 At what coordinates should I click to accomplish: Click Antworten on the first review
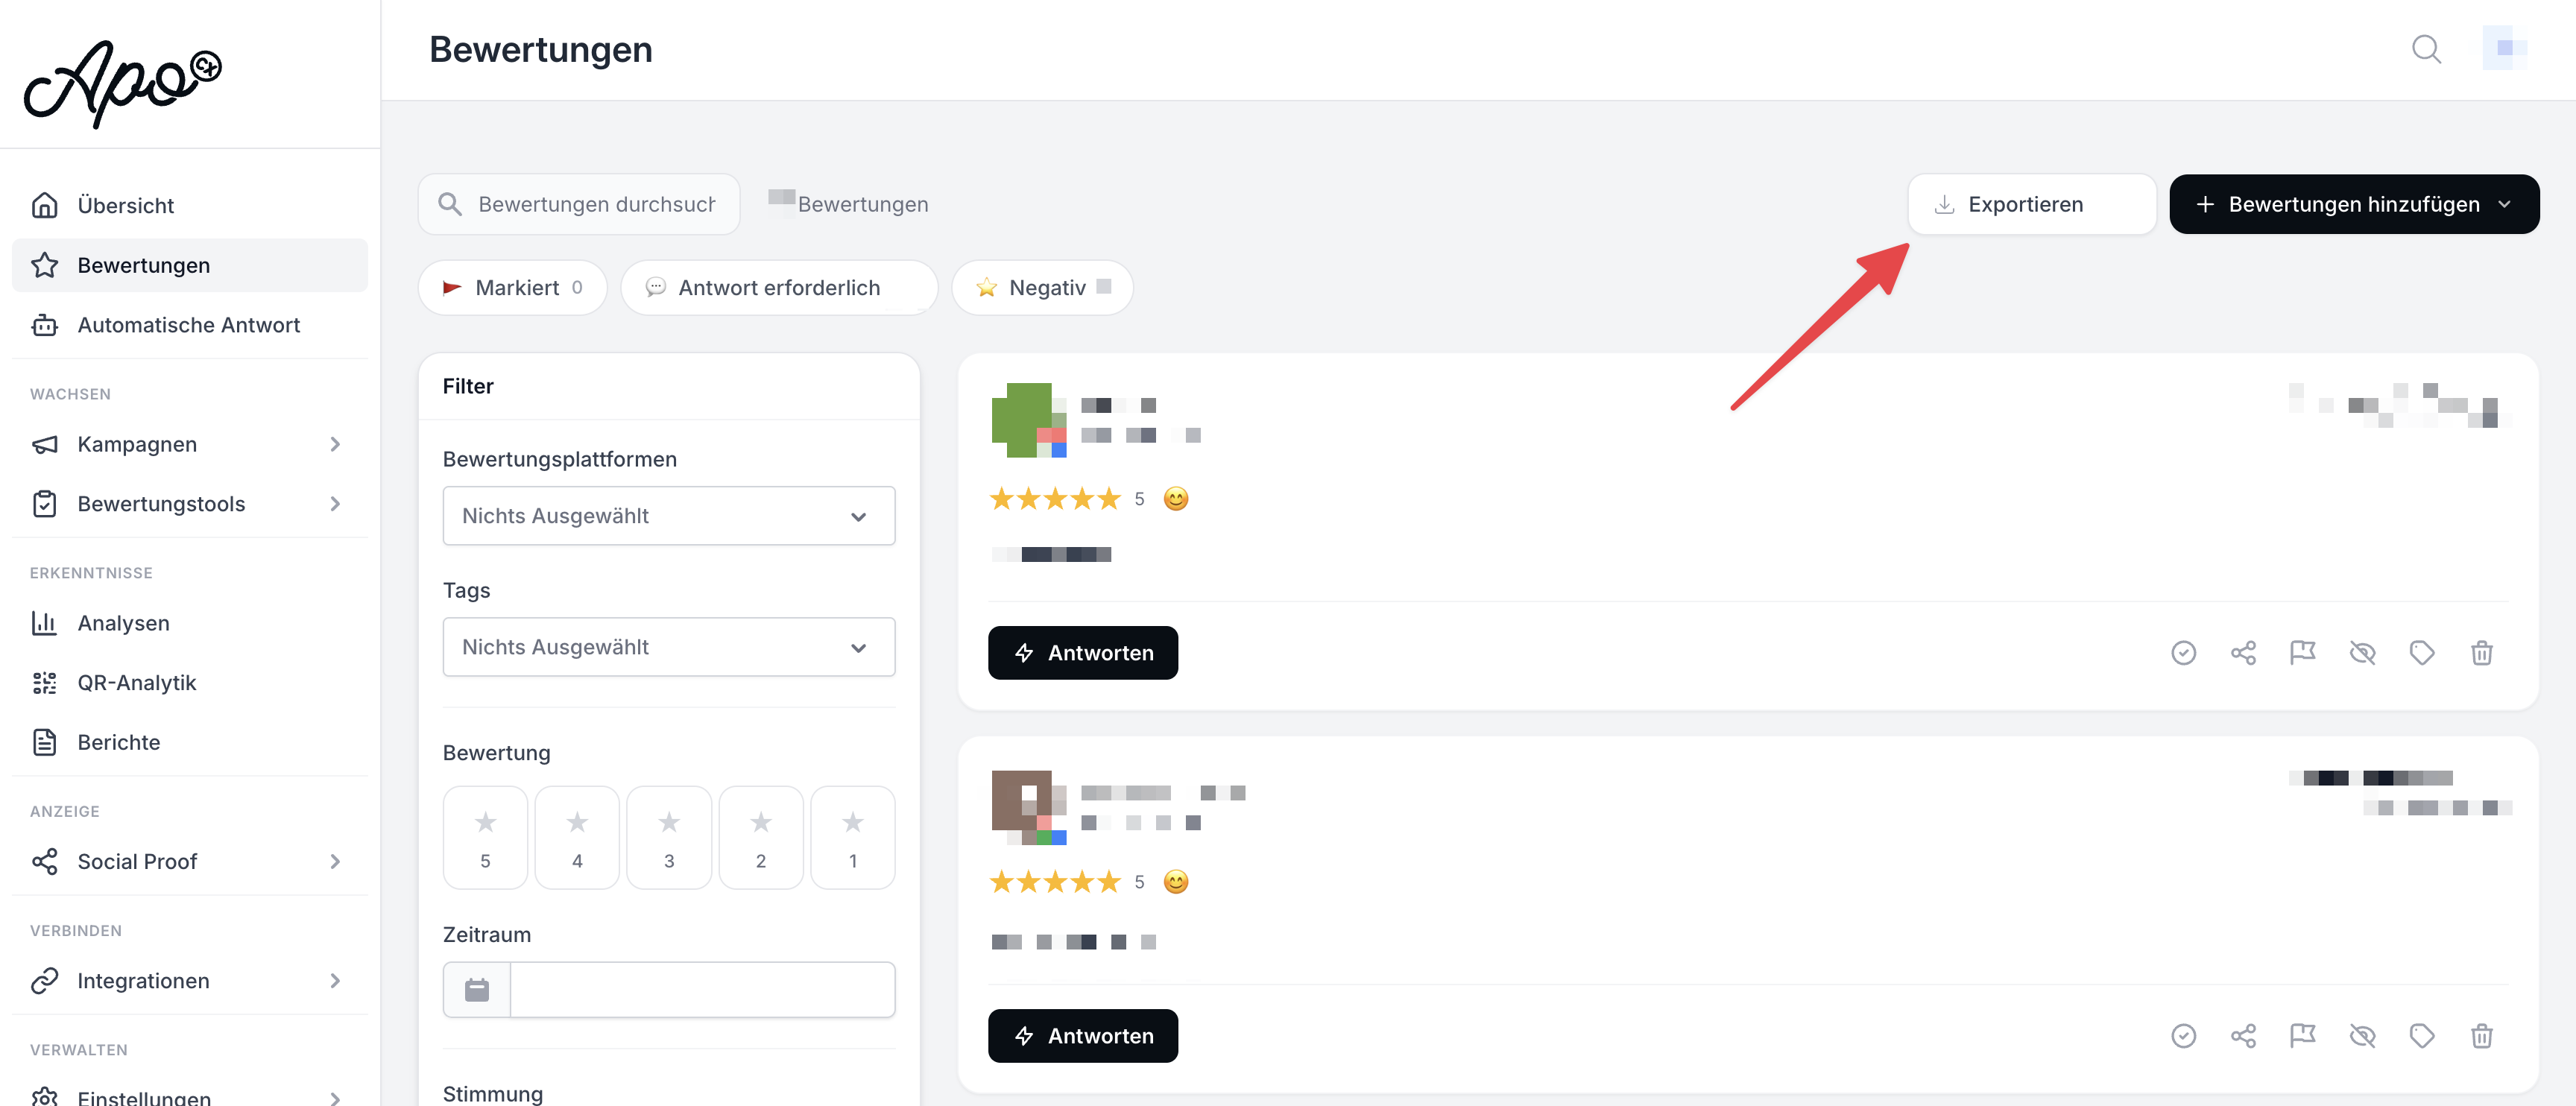1082,653
